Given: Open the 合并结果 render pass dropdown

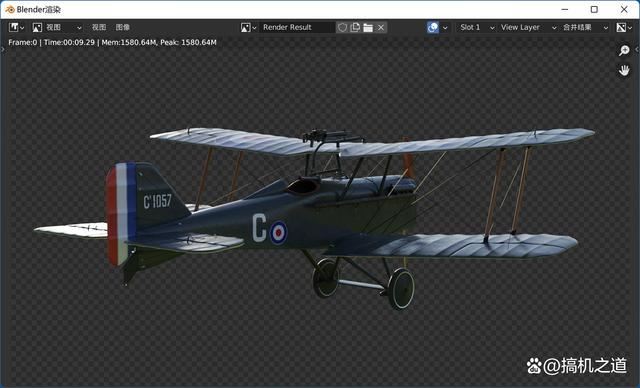Looking at the screenshot, I should pyautogui.click(x=585, y=27).
